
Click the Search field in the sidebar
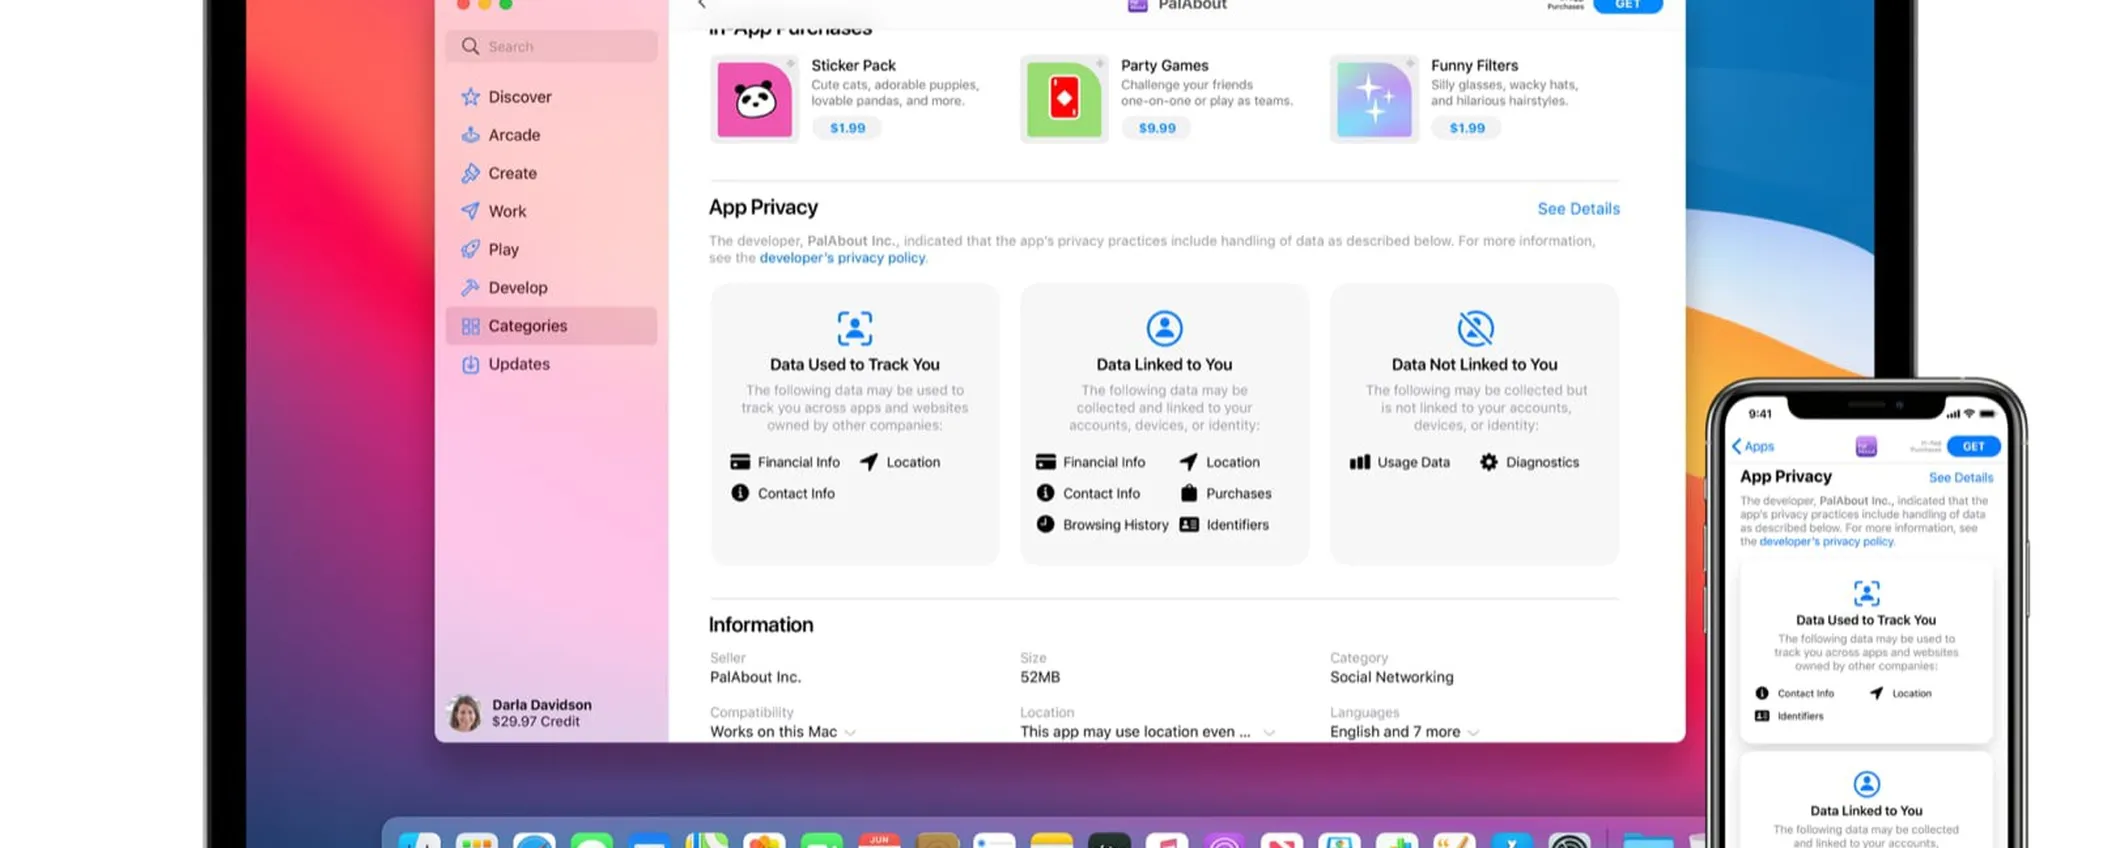552,46
